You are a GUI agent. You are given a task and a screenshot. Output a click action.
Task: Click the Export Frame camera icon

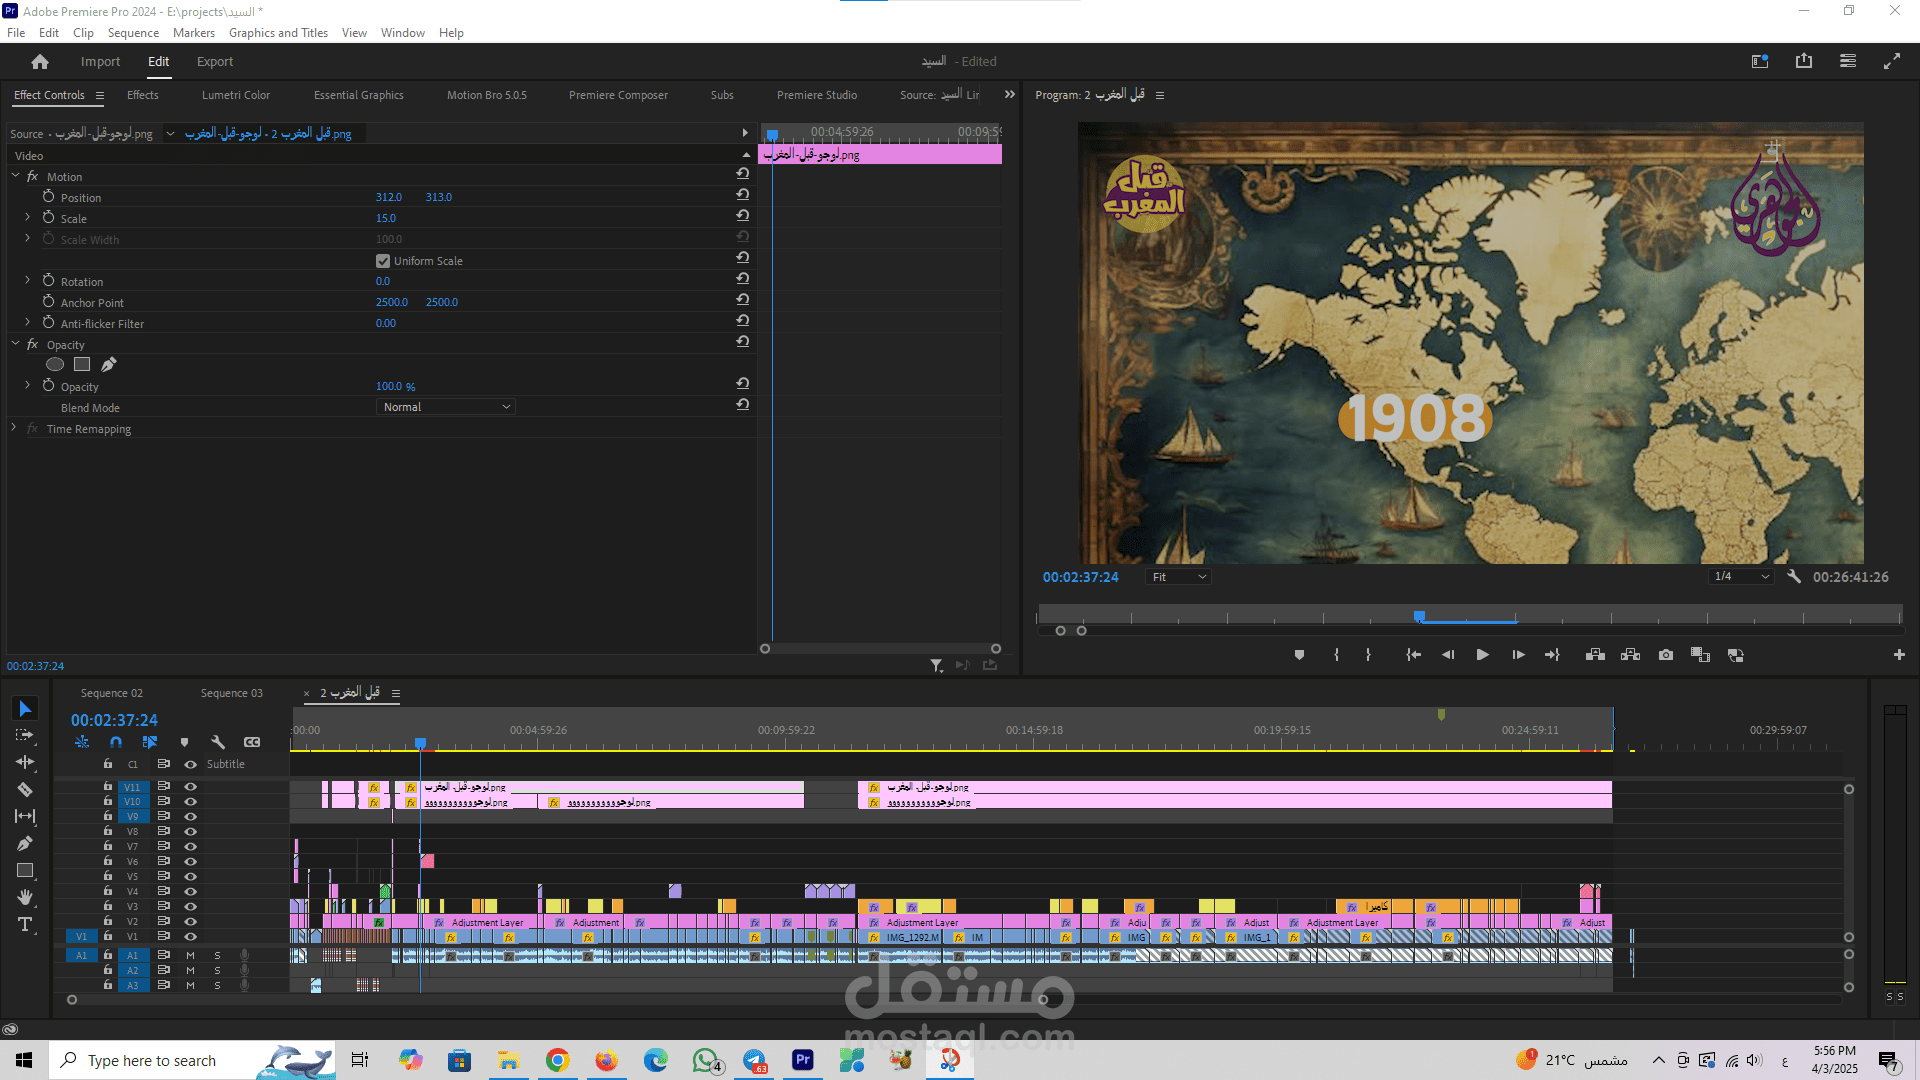pyautogui.click(x=1666, y=655)
